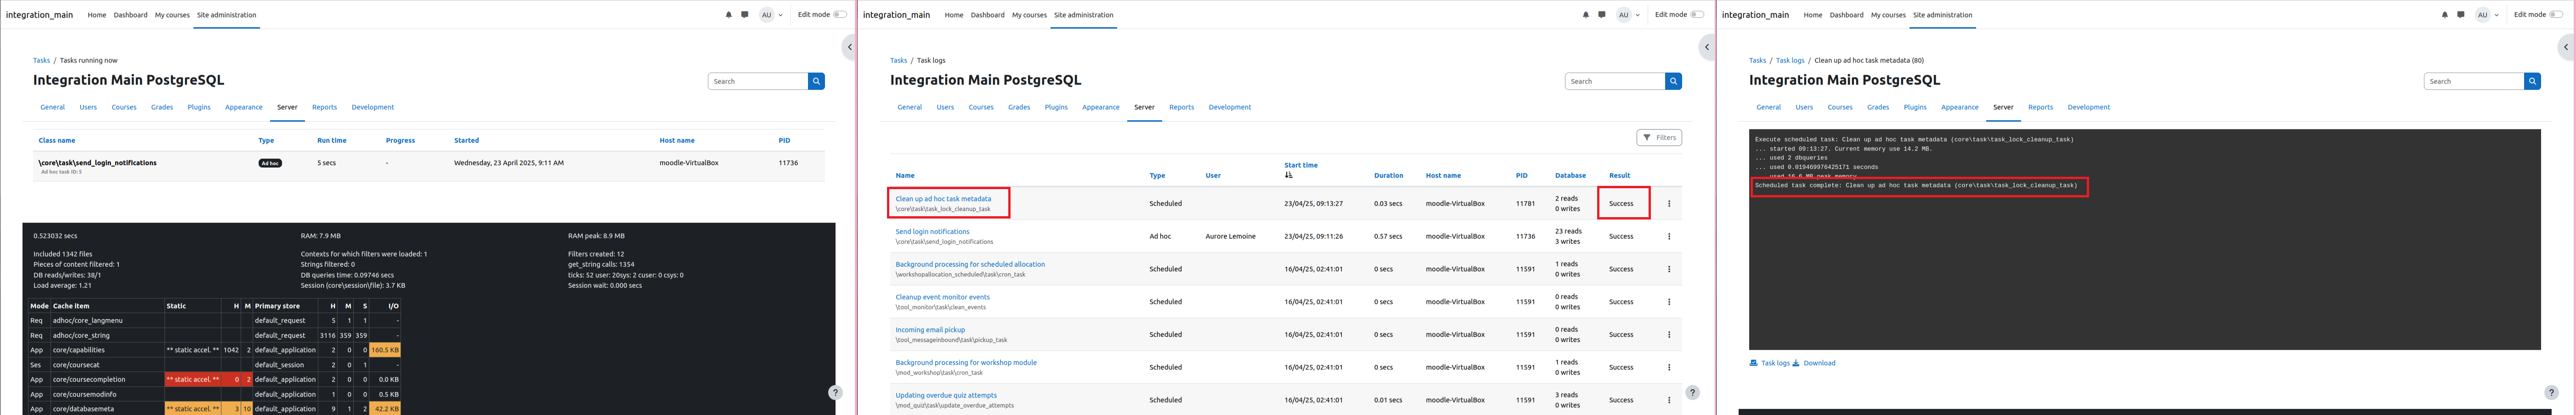Click search magnifier button in Task logs window
Image resolution: width=2576 pixels, height=415 pixels.
pos(1673,81)
